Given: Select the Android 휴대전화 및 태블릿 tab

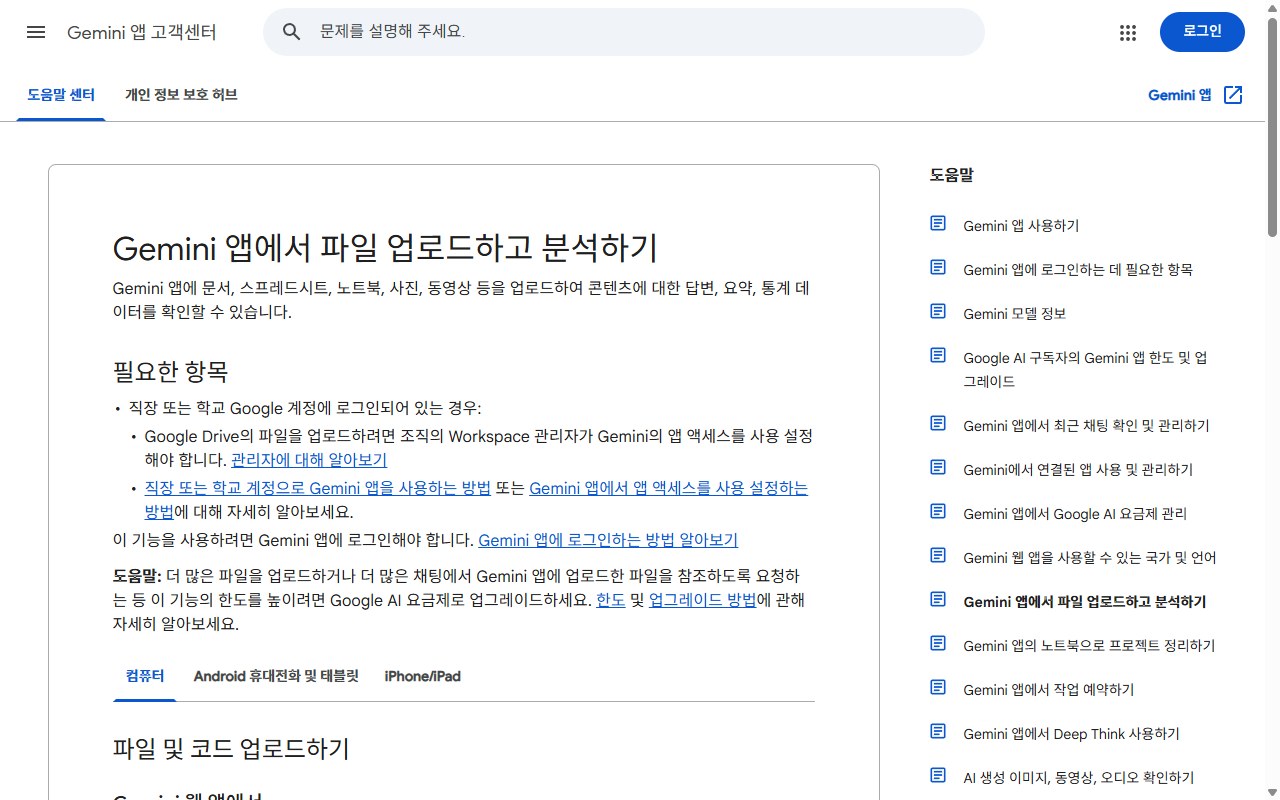Looking at the screenshot, I should (276, 676).
